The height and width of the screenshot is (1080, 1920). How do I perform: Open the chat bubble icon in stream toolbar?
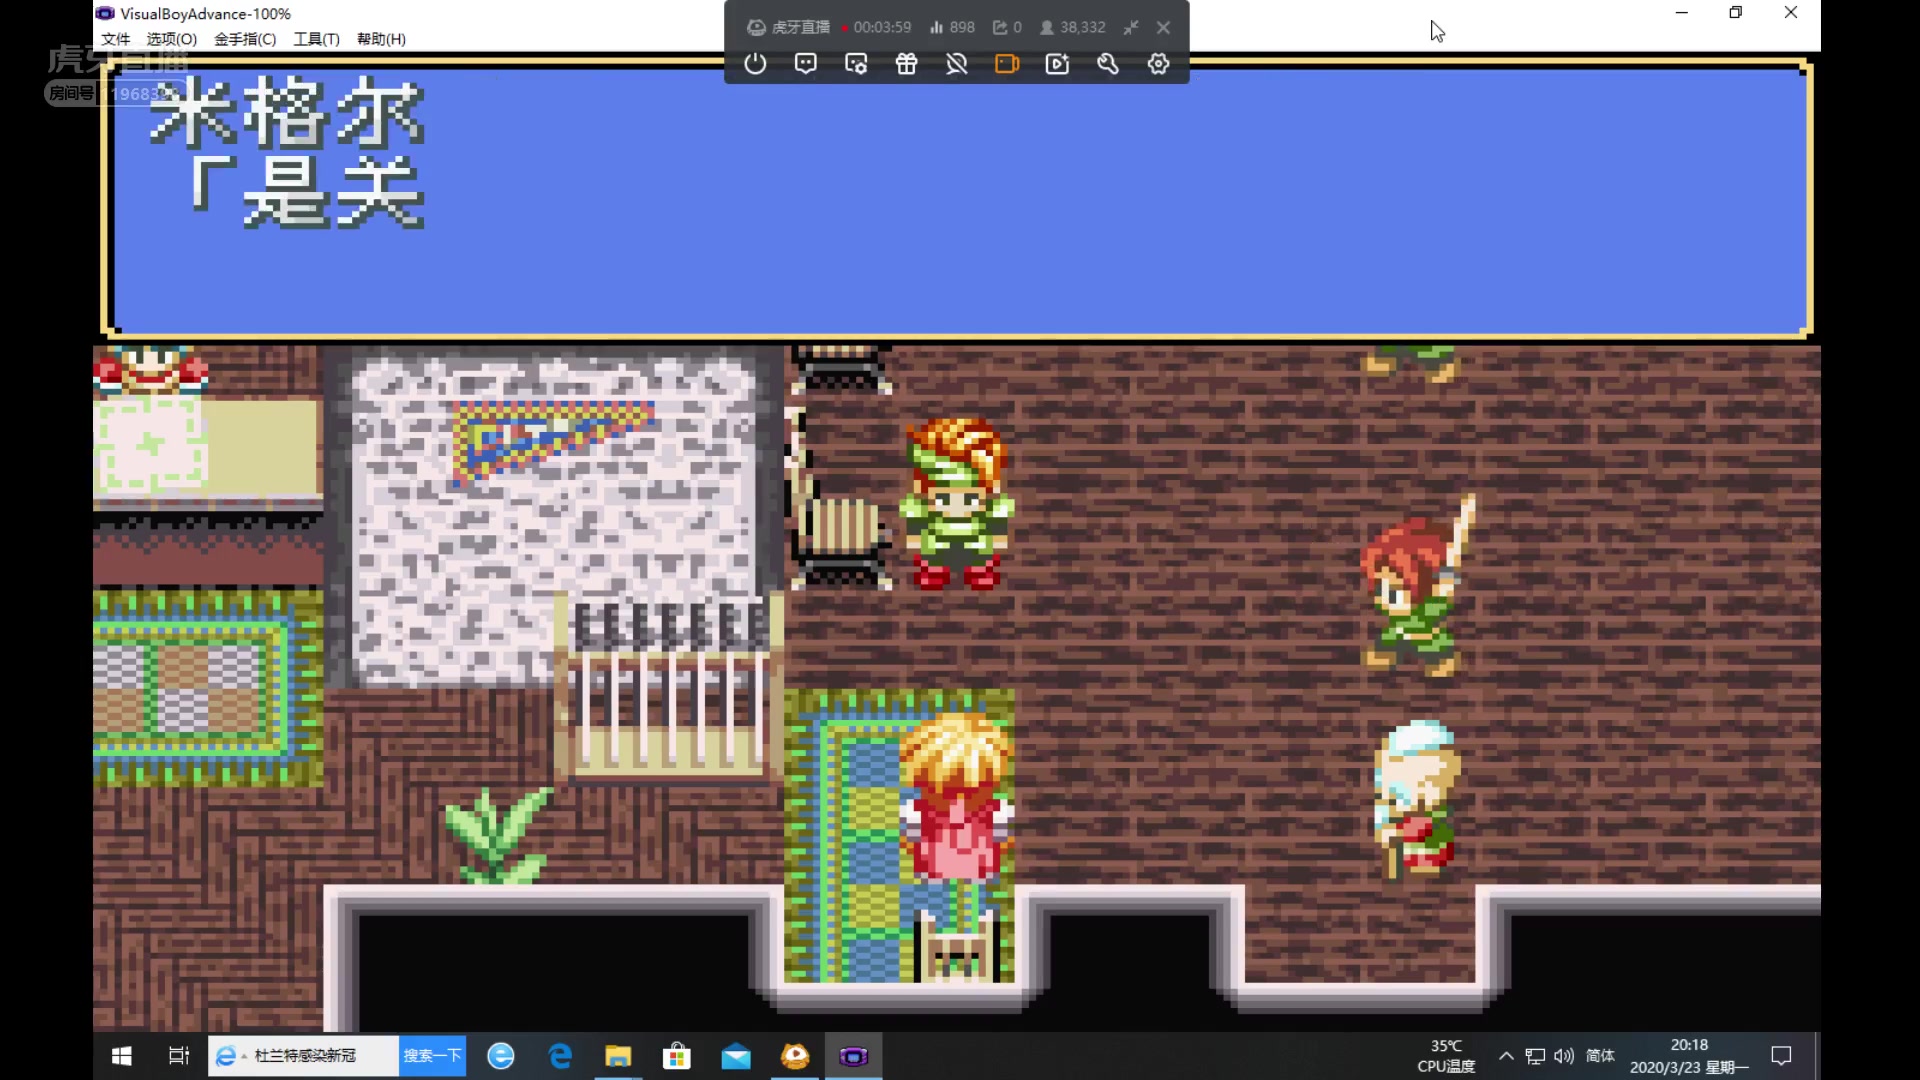805,64
